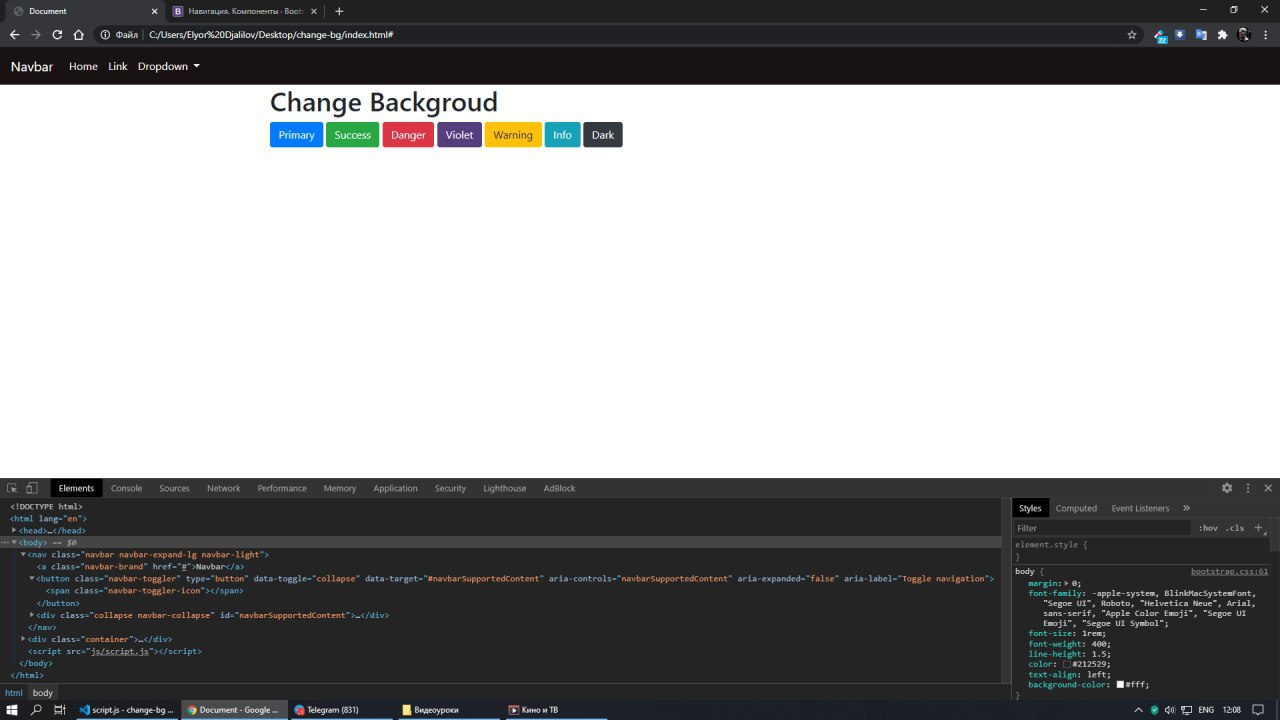Switch to the Console tab

click(126, 488)
